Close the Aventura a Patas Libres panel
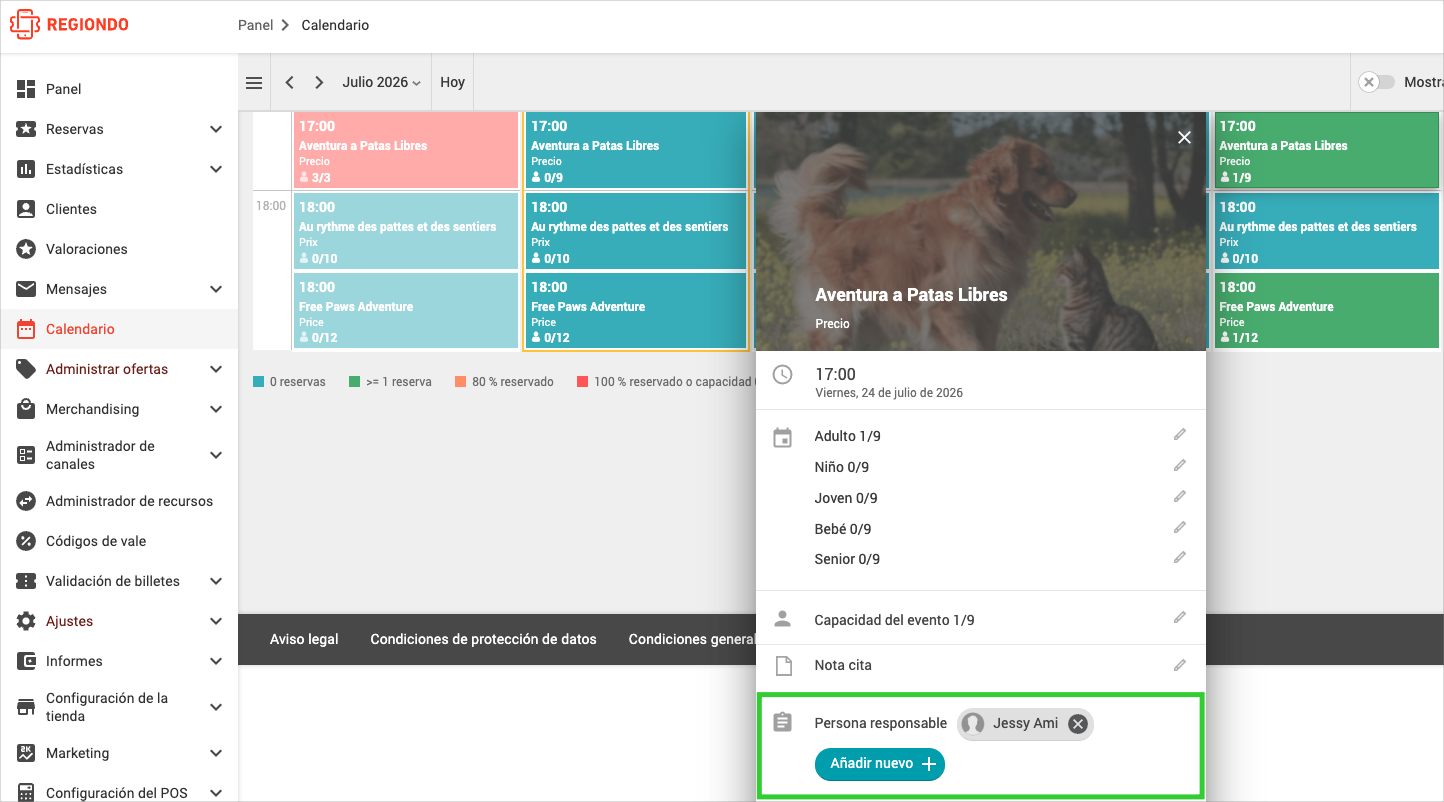The height and width of the screenshot is (802, 1444). point(1184,137)
